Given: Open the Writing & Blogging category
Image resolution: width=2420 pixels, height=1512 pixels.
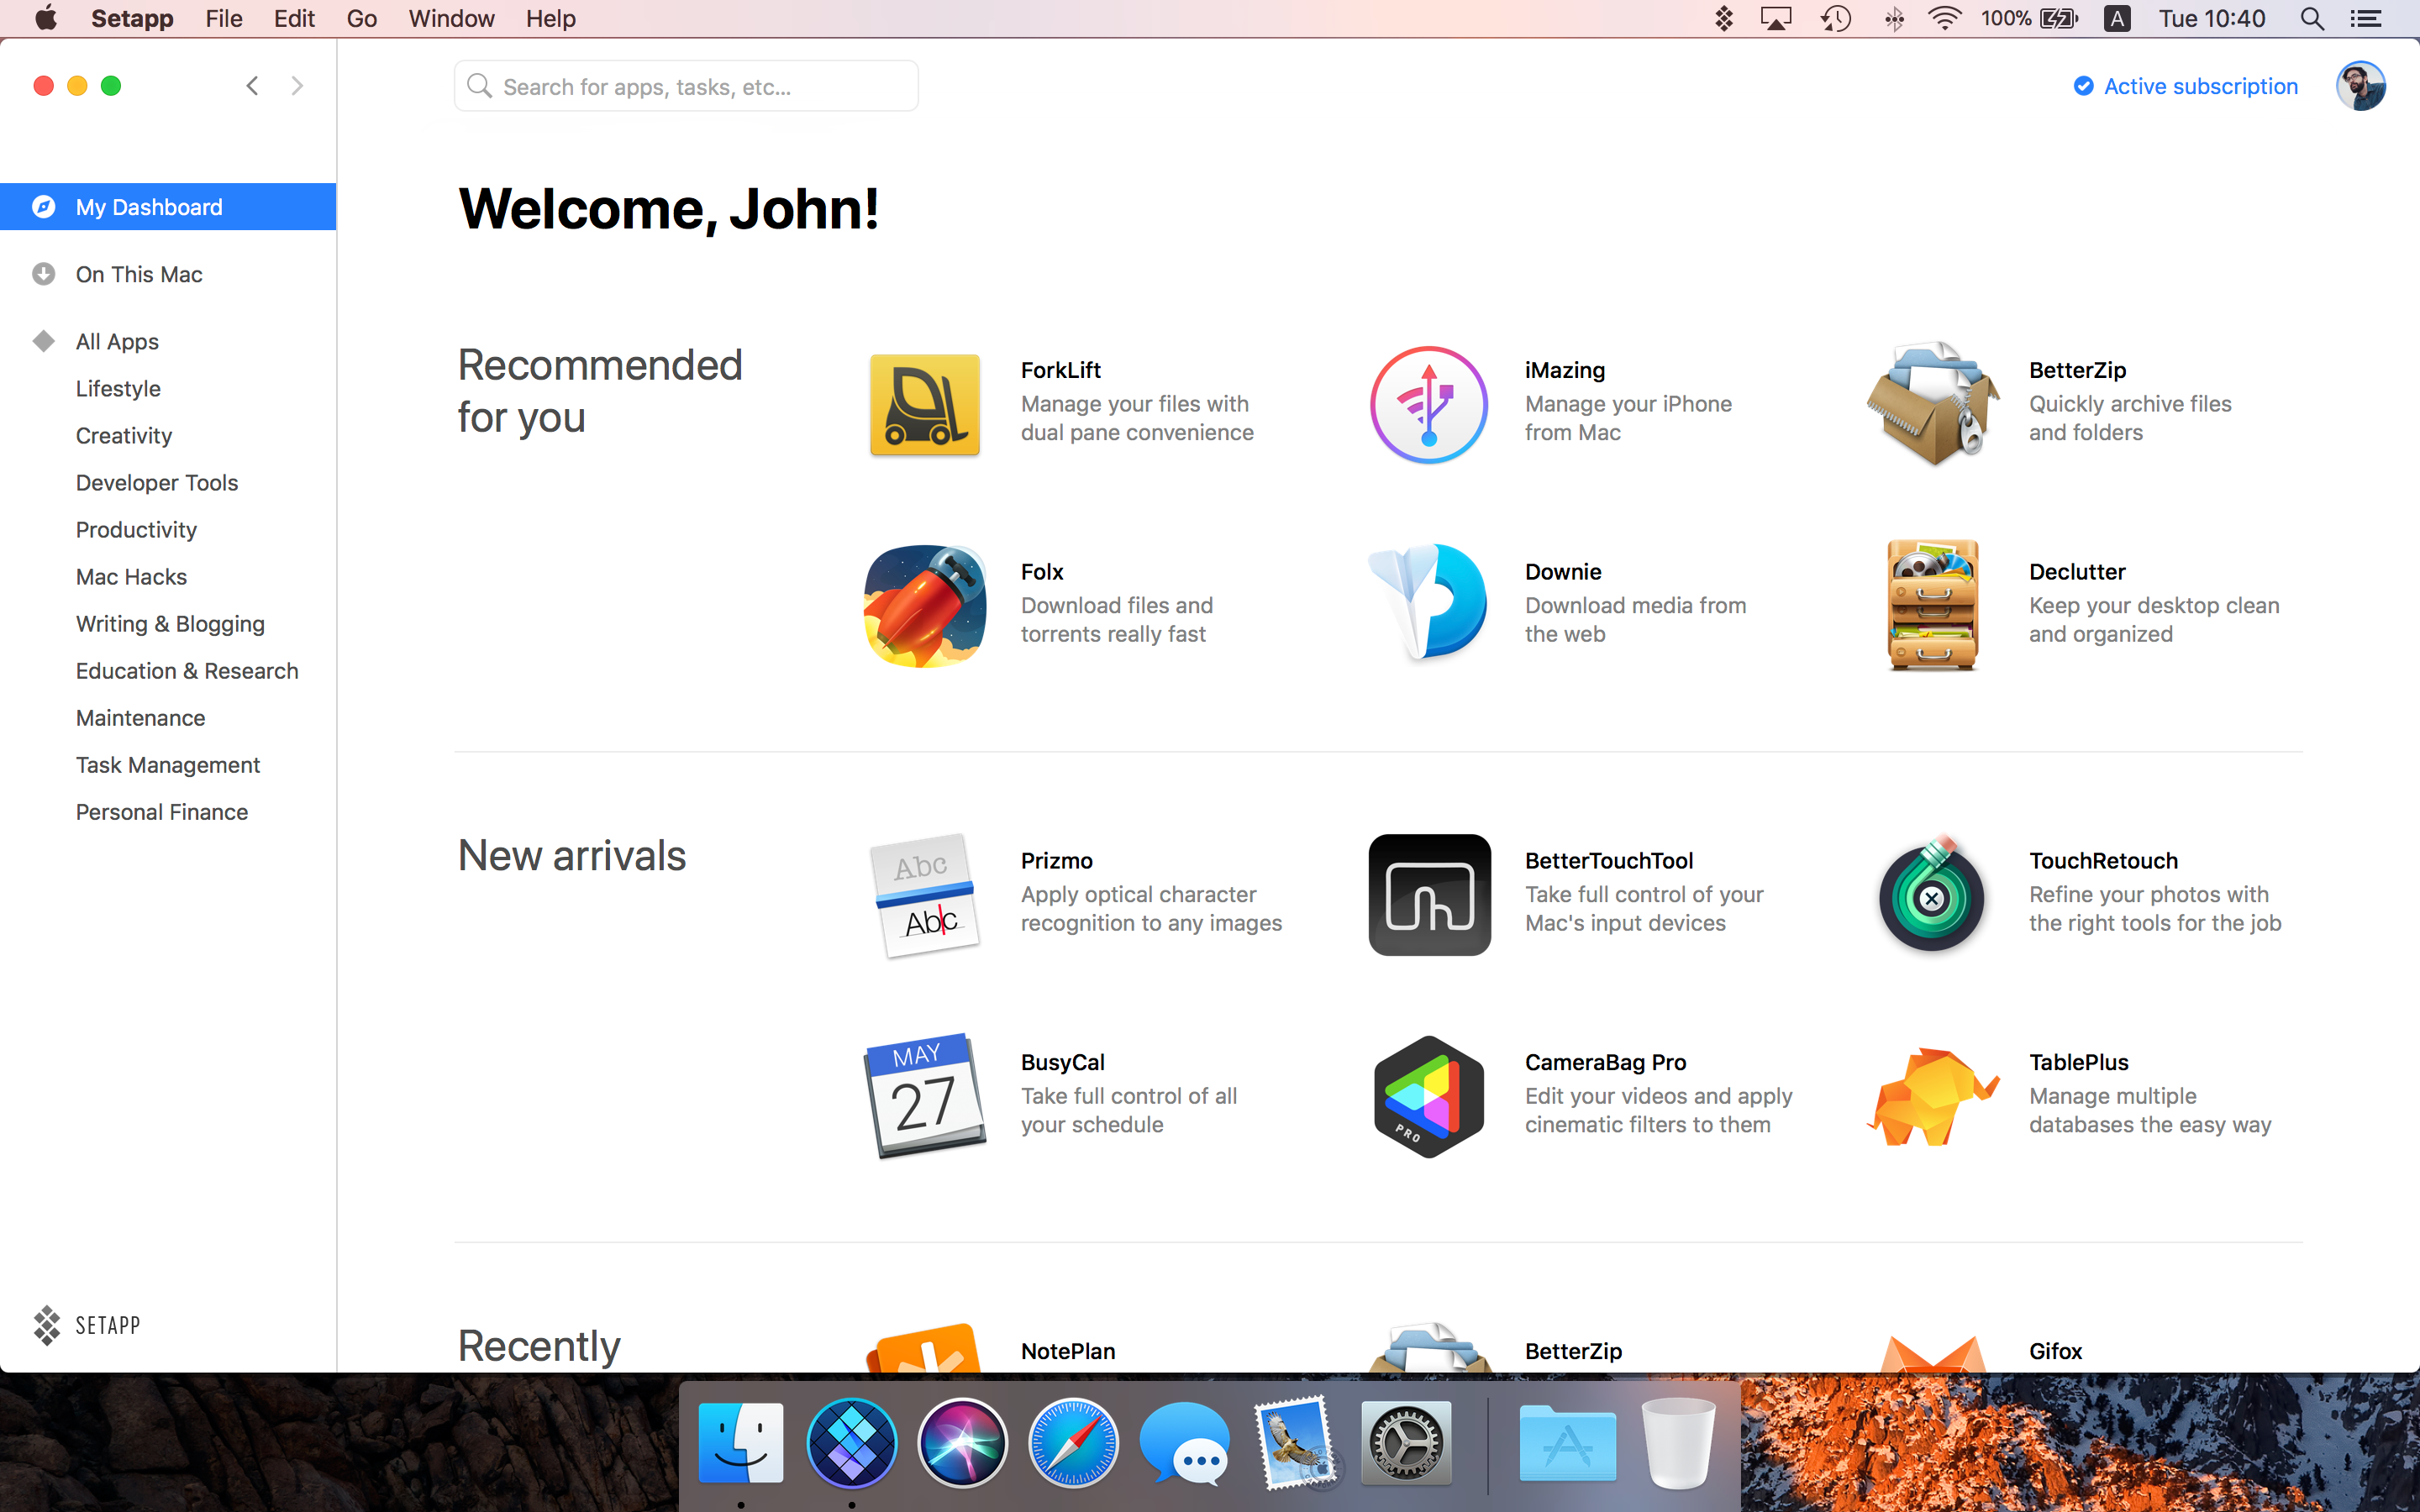Looking at the screenshot, I should pos(170,623).
